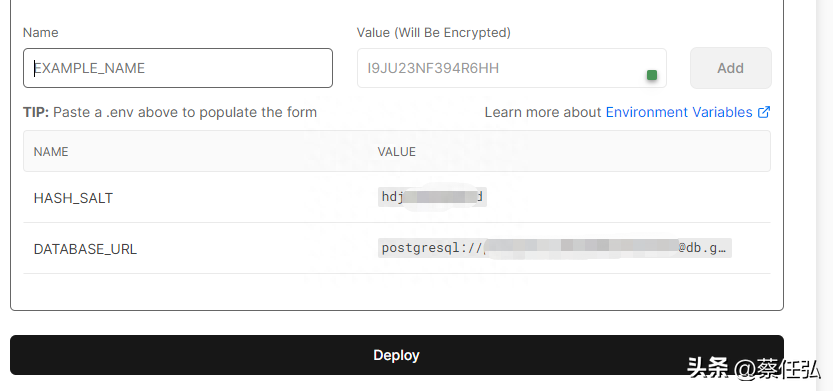Click the "Learn more about" text

pyautogui.click(x=543, y=112)
